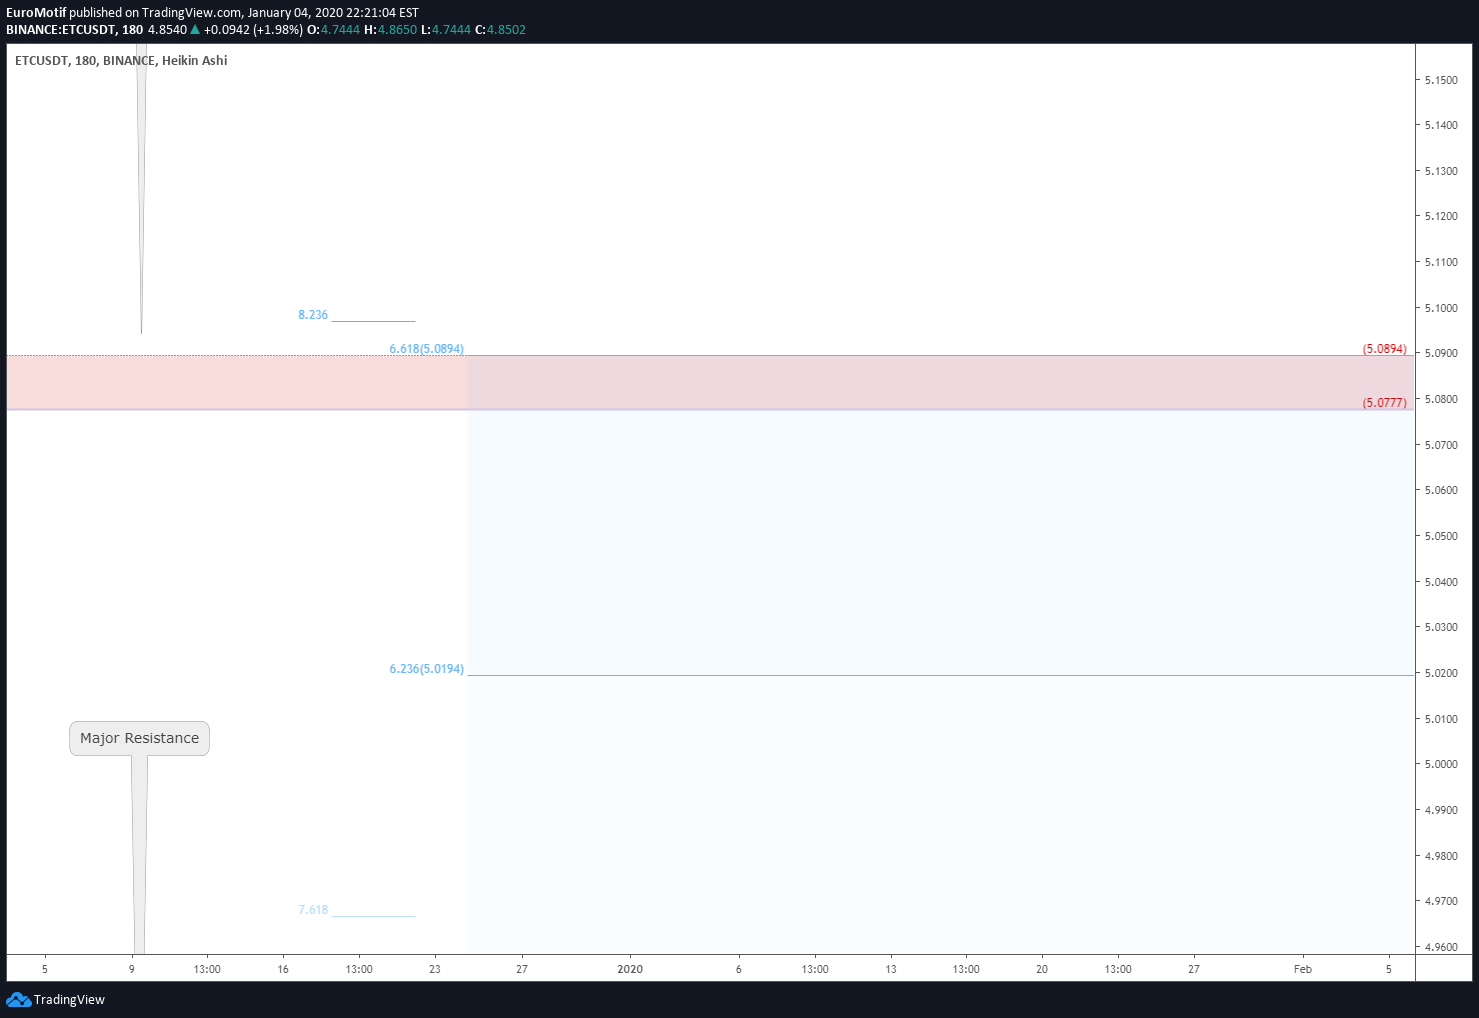
Task: Click the 27 date before 2020
Action: [x=522, y=969]
